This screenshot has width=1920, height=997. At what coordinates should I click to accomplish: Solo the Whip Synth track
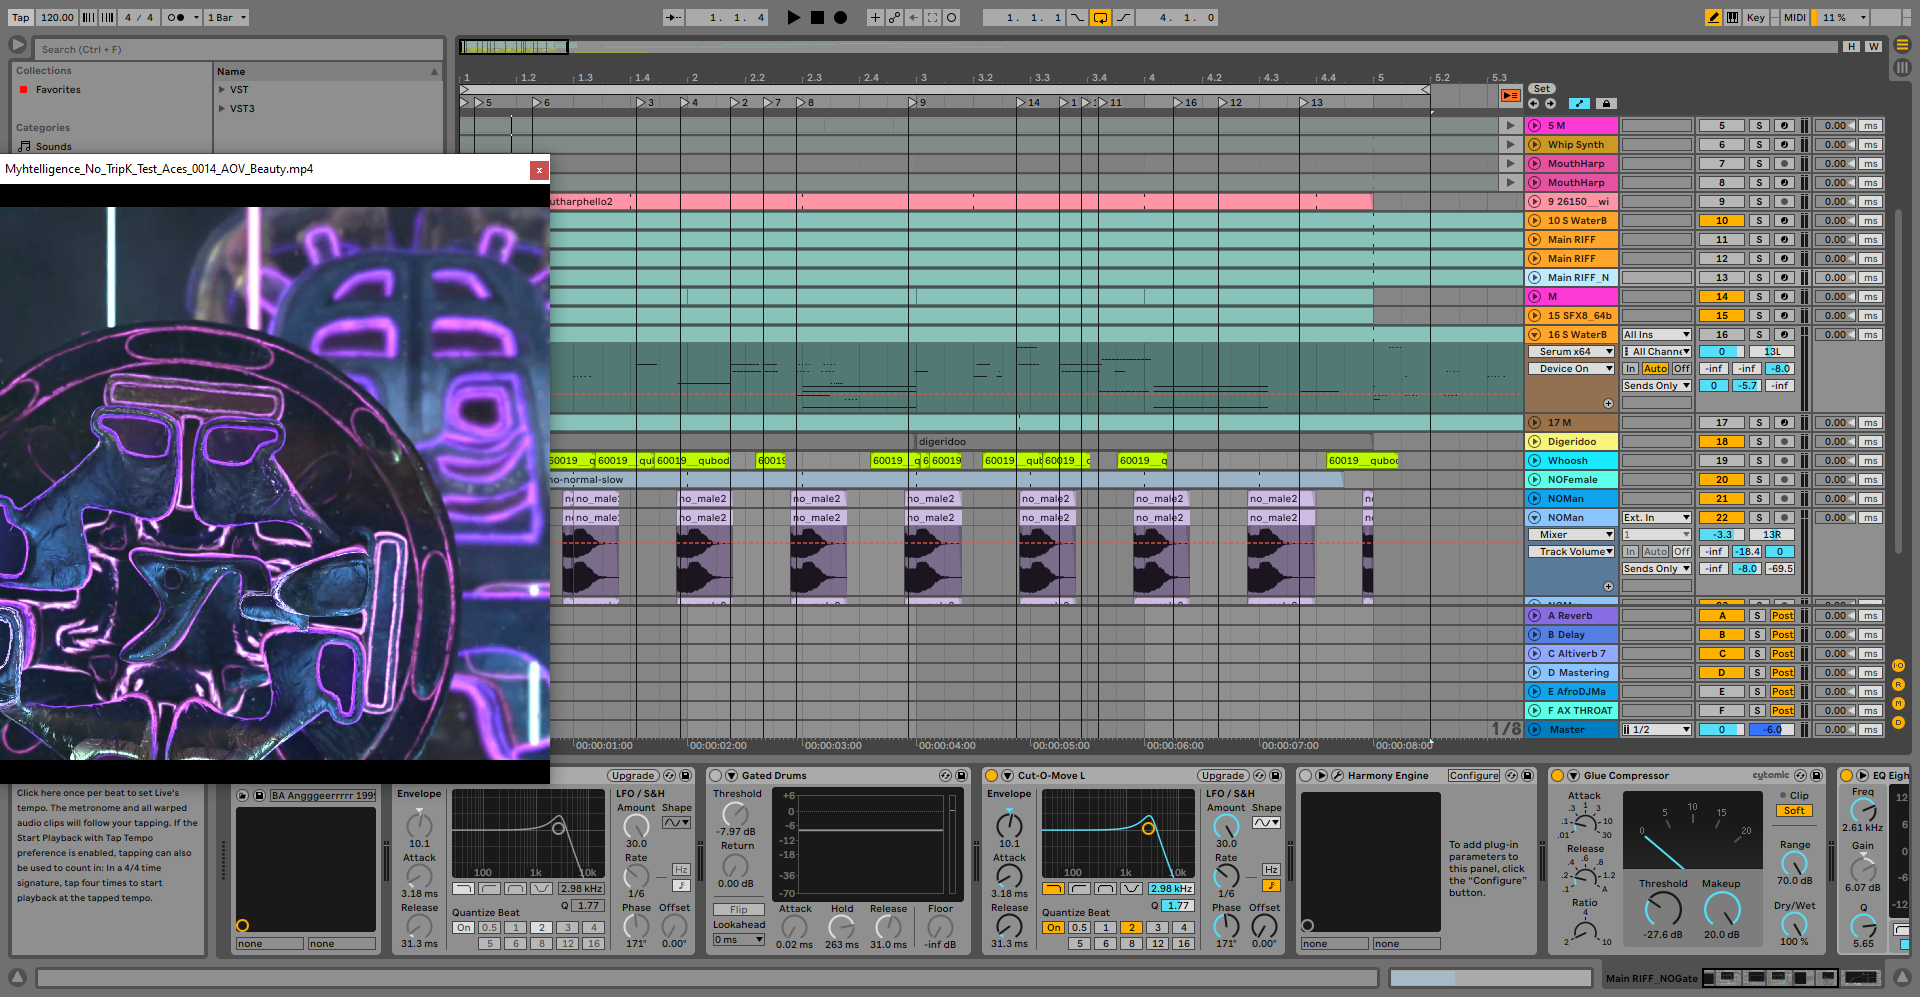click(x=1759, y=145)
